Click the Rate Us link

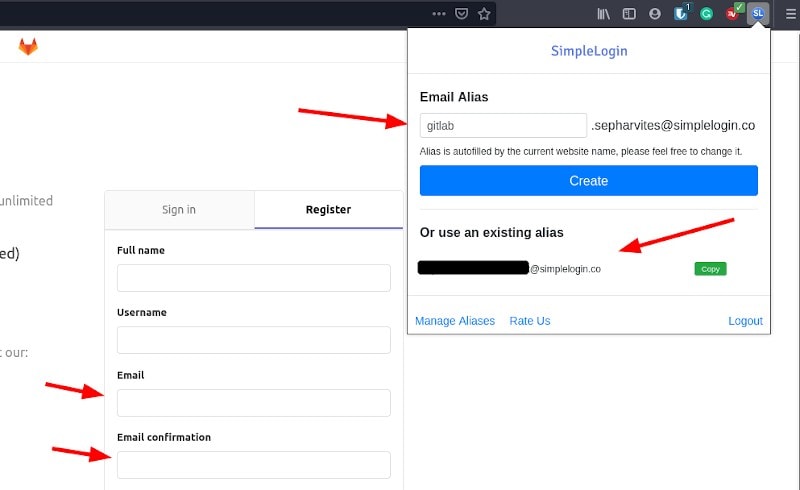pos(530,321)
